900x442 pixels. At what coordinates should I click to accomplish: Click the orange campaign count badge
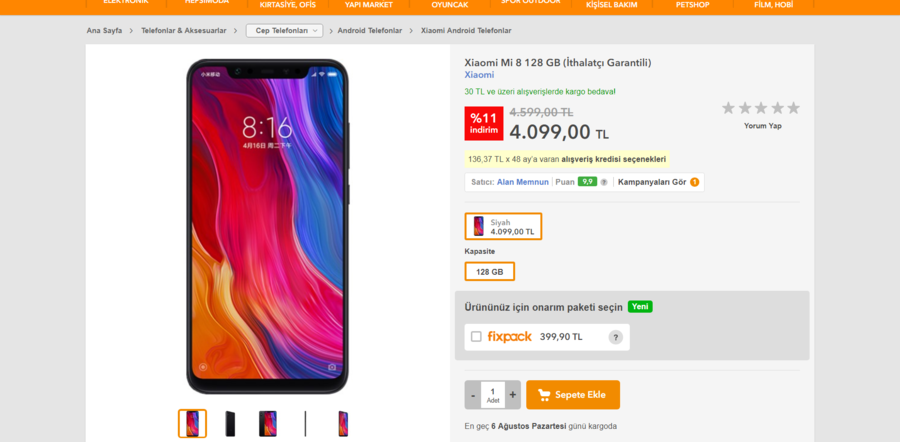pos(694,182)
